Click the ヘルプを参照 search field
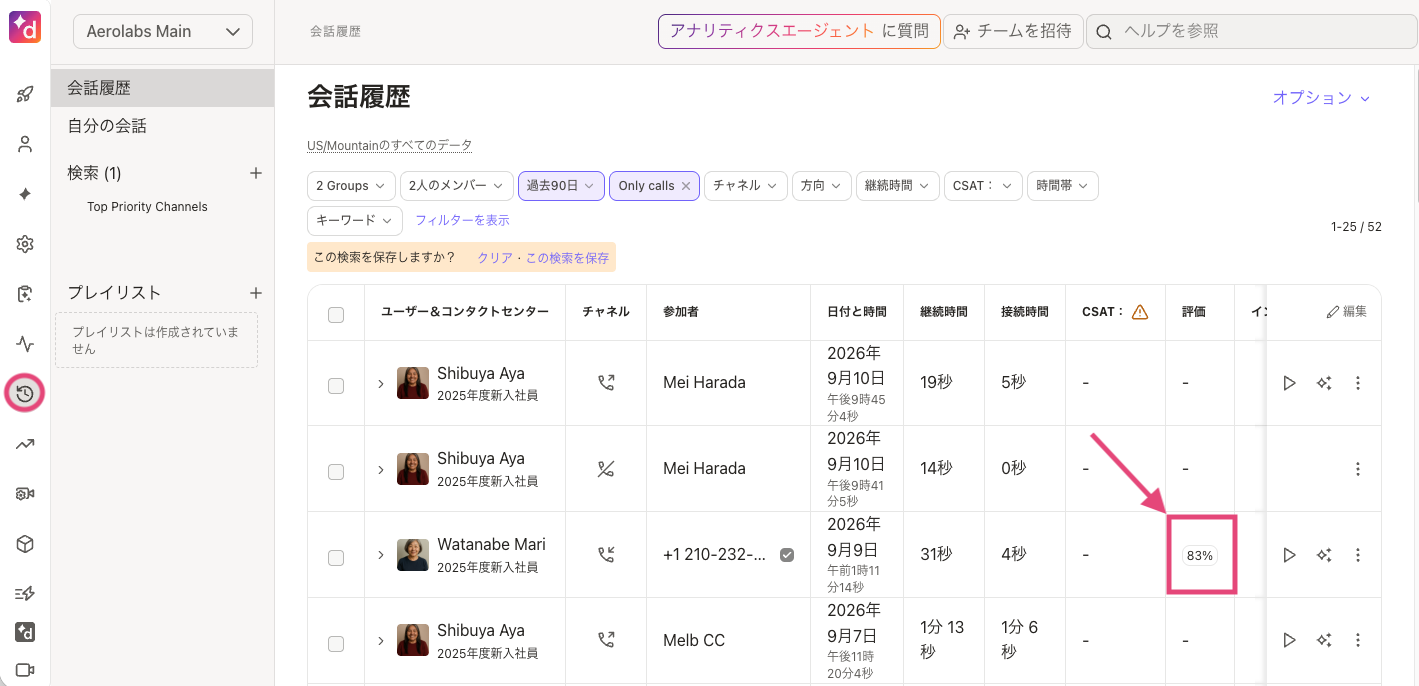Image resolution: width=1419 pixels, height=686 pixels. point(1251,31)
